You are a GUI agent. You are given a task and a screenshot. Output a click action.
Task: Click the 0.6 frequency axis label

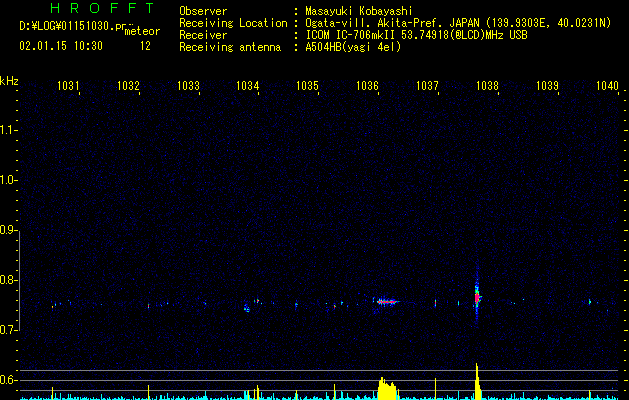(x=8, y=380)
